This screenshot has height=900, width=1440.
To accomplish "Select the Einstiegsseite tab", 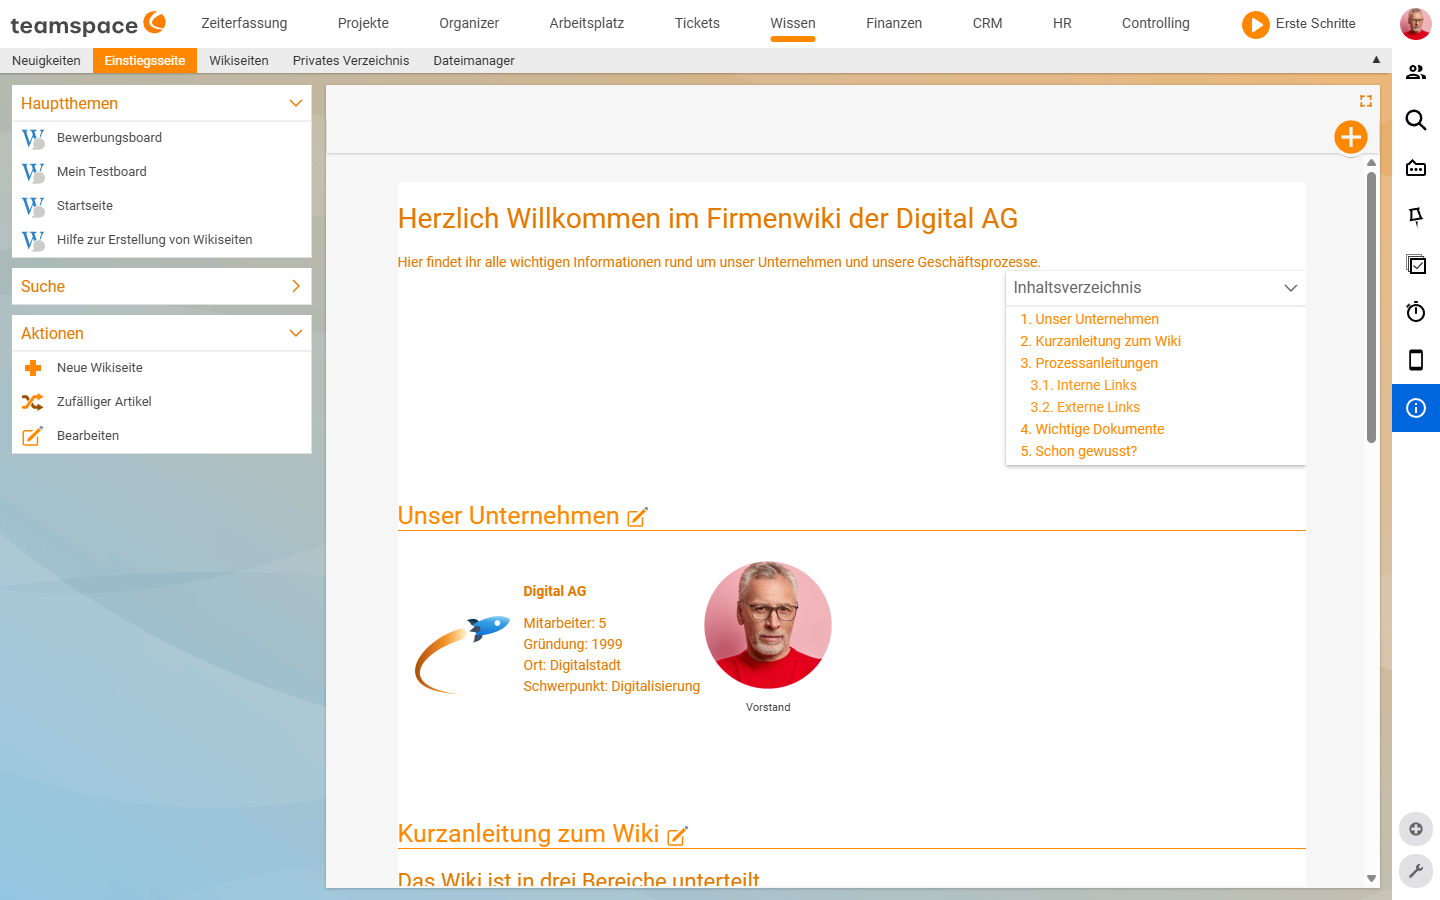I will (145, 61).
